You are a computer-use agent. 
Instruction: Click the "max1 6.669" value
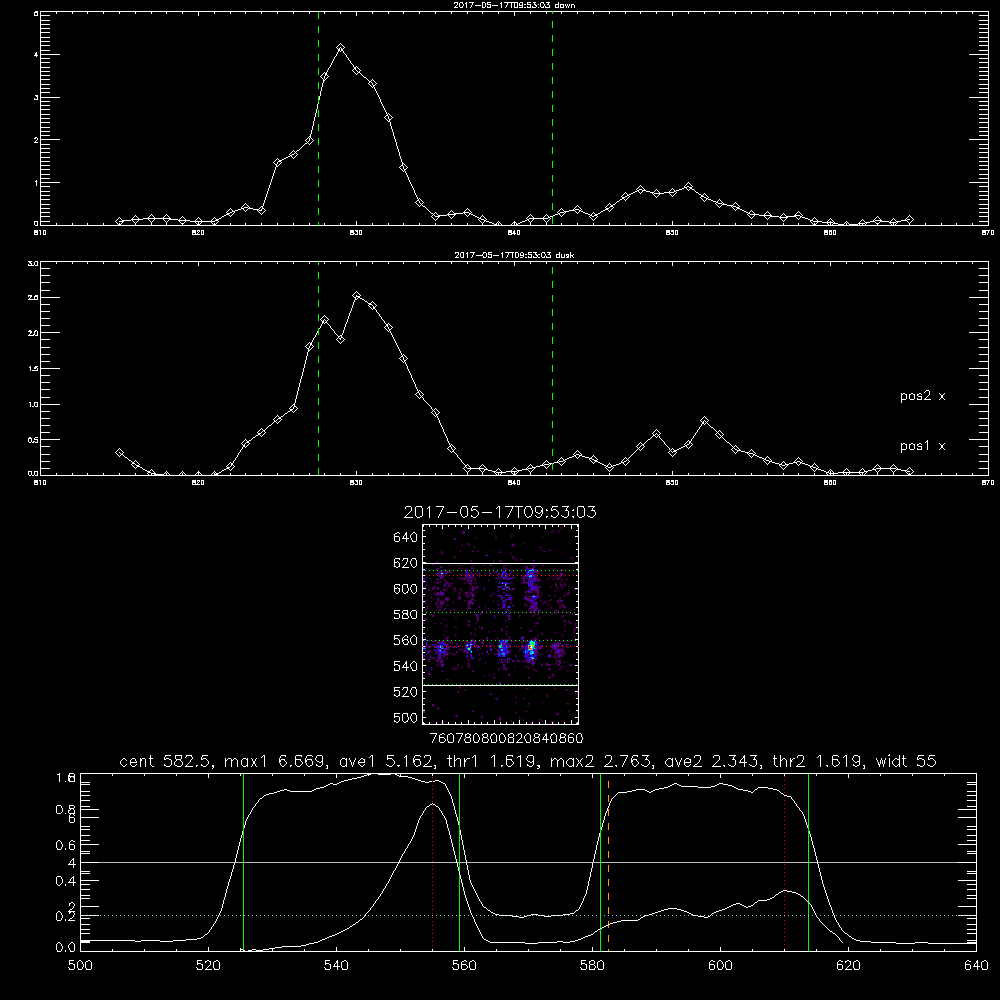tap(277, 761)
